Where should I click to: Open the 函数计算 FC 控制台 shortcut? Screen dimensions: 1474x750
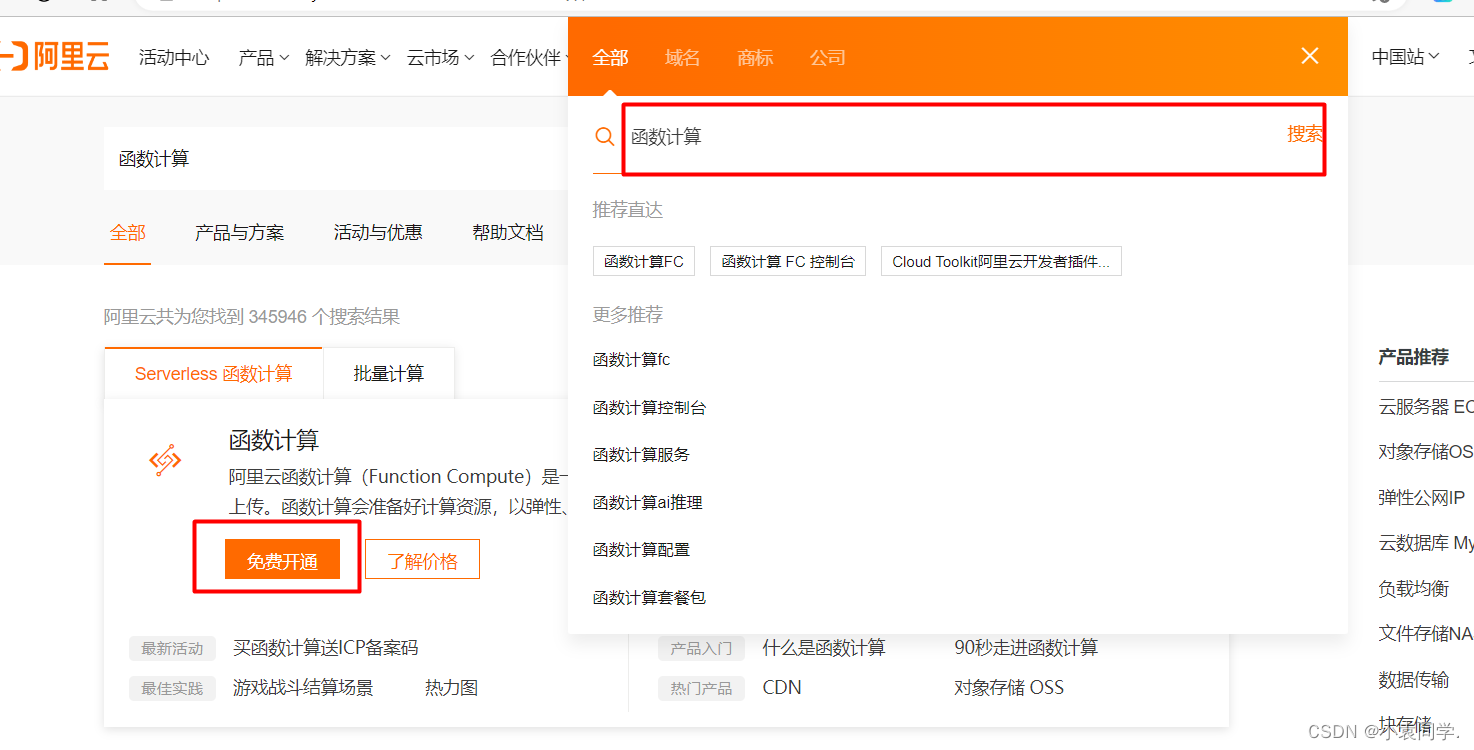tap(788, 261)
